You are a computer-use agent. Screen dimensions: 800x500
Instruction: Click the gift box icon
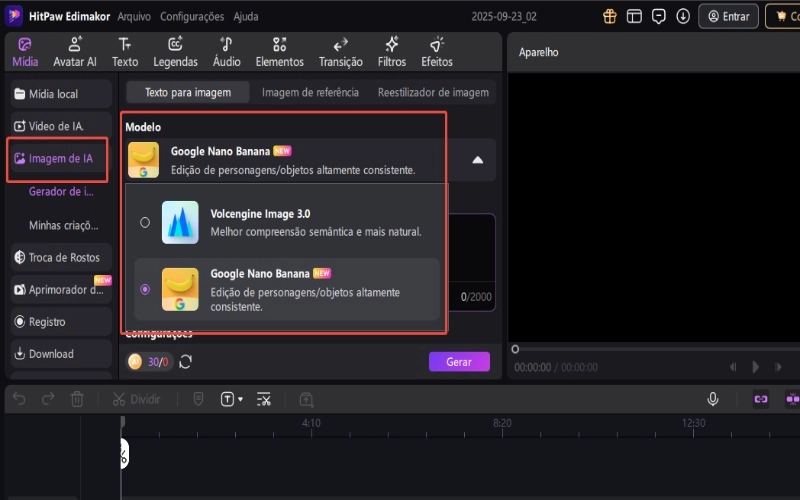[610, 16]
